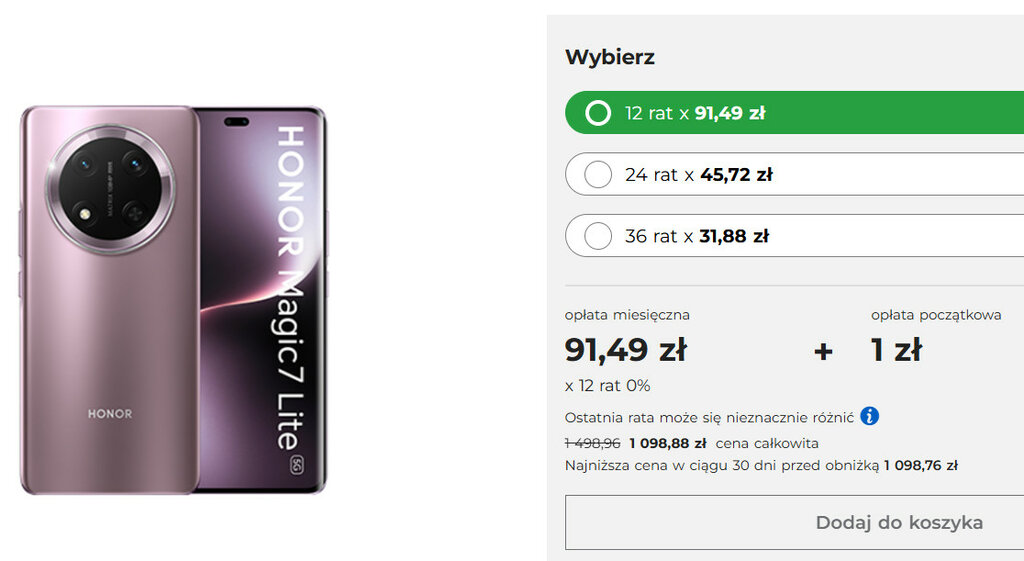Click the large monthly fee 91,49 zł

(x=626, y=350)
